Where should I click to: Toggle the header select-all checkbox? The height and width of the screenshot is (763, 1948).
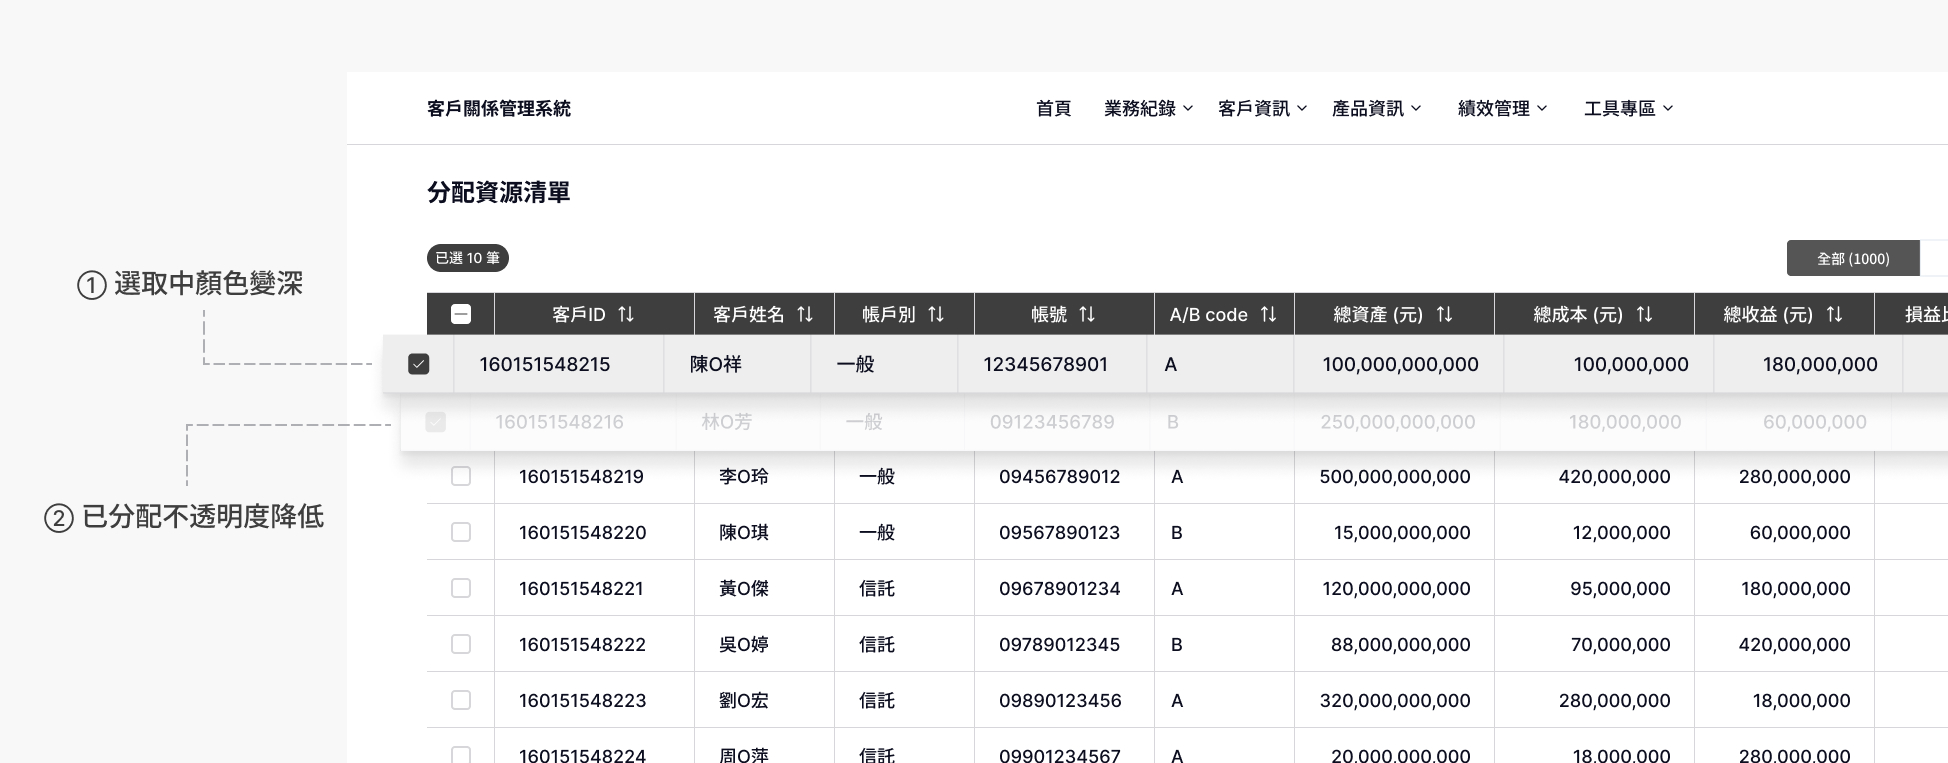461,314
